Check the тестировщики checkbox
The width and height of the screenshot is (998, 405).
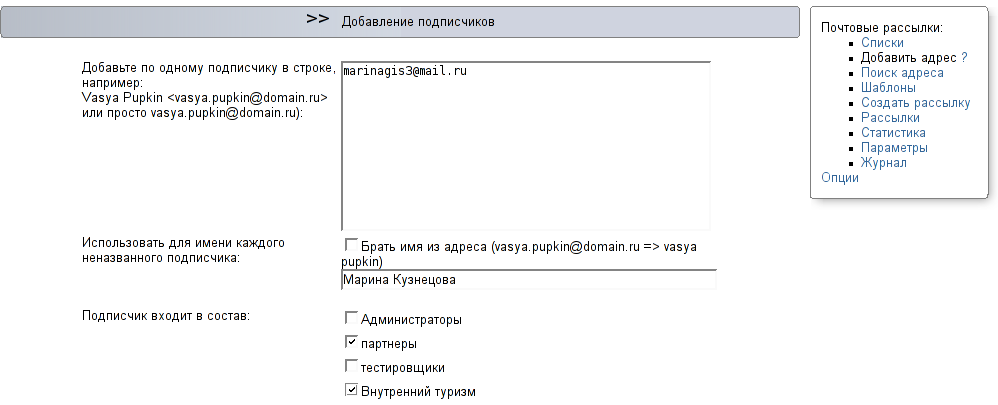(351, 366)
